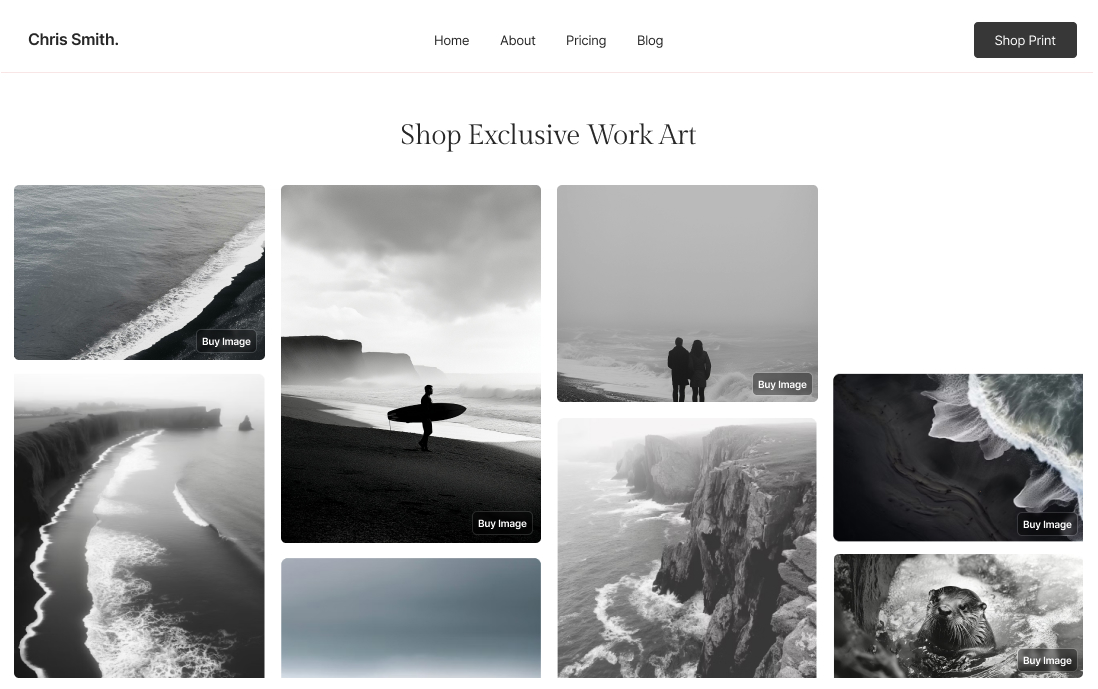This screenshot has width=1098, height=689.
Task: Click the Chris Smith logo text
Action: 73,39
